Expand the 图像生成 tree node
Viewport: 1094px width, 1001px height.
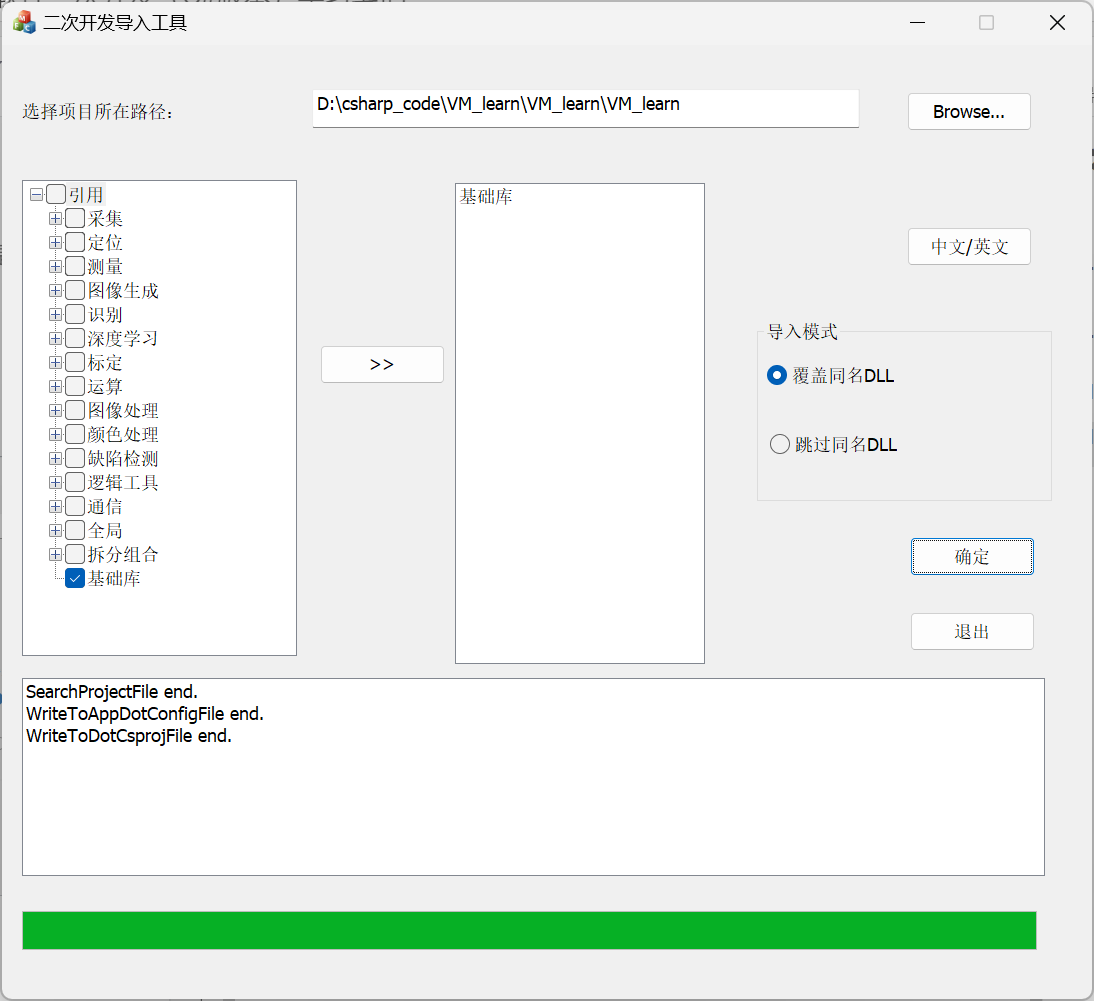tap(55, 290)
